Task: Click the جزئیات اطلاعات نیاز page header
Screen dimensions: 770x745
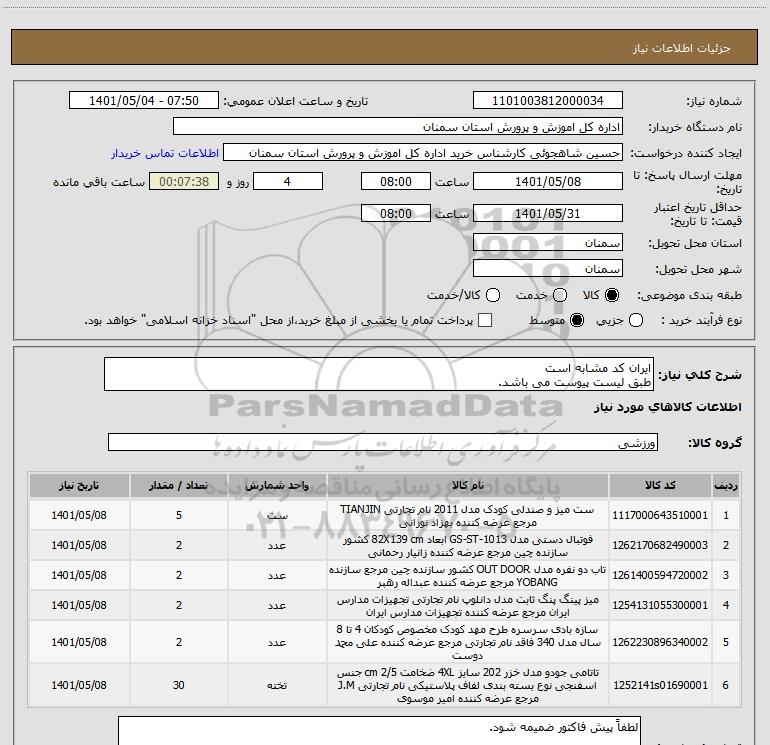Action: pos(682,48)
